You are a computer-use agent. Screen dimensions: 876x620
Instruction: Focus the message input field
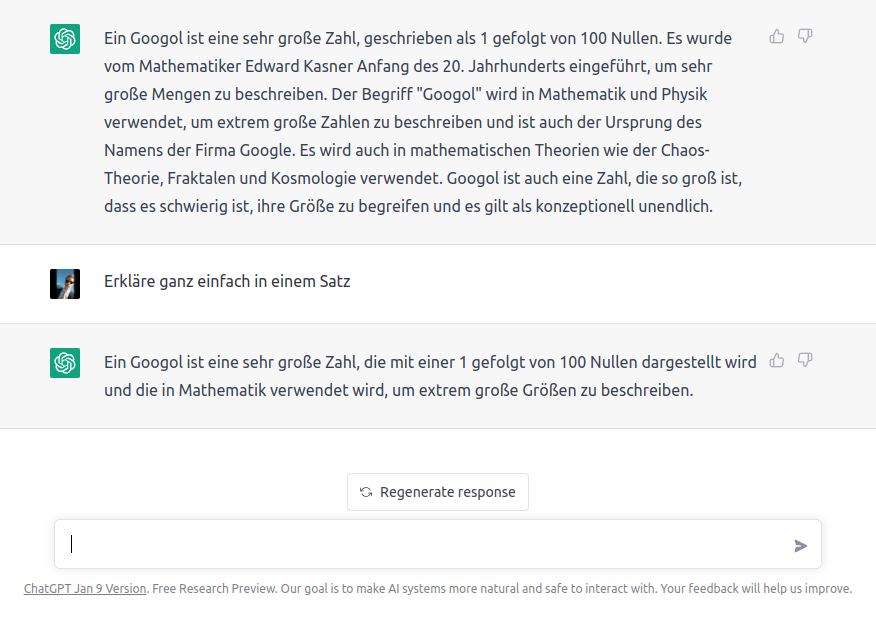[x=420, y=545]
